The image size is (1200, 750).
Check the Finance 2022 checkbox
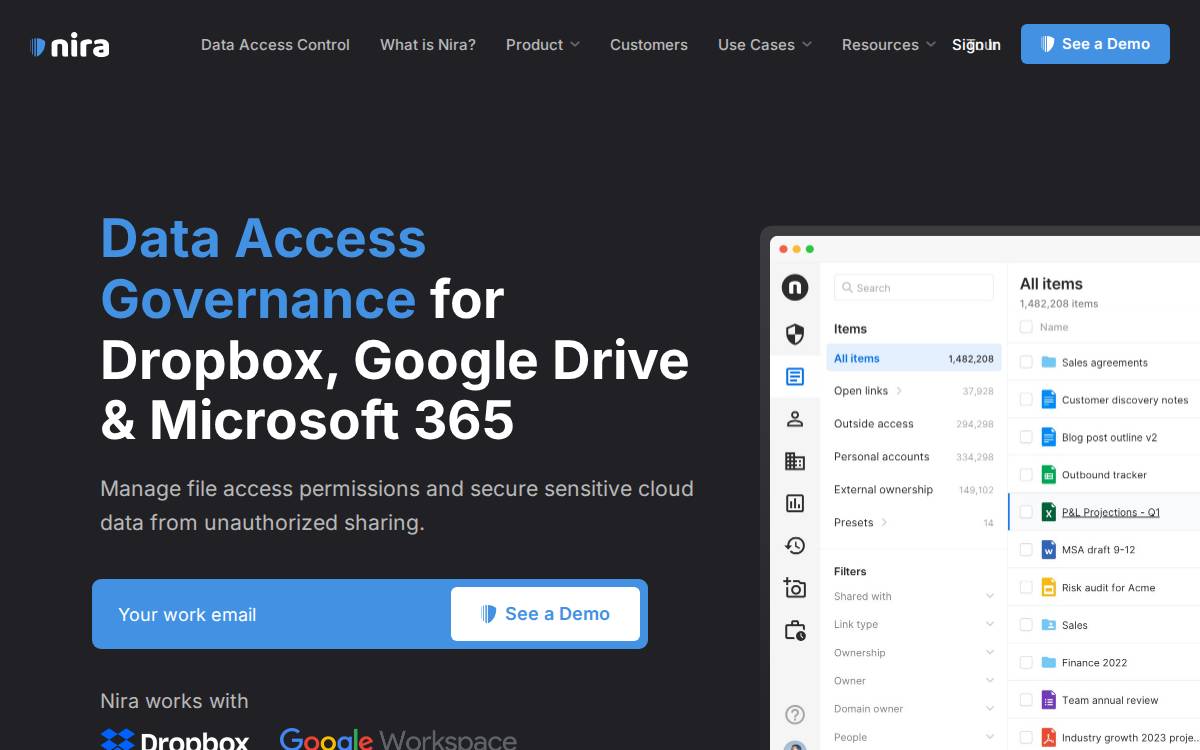coord(1026,662)
